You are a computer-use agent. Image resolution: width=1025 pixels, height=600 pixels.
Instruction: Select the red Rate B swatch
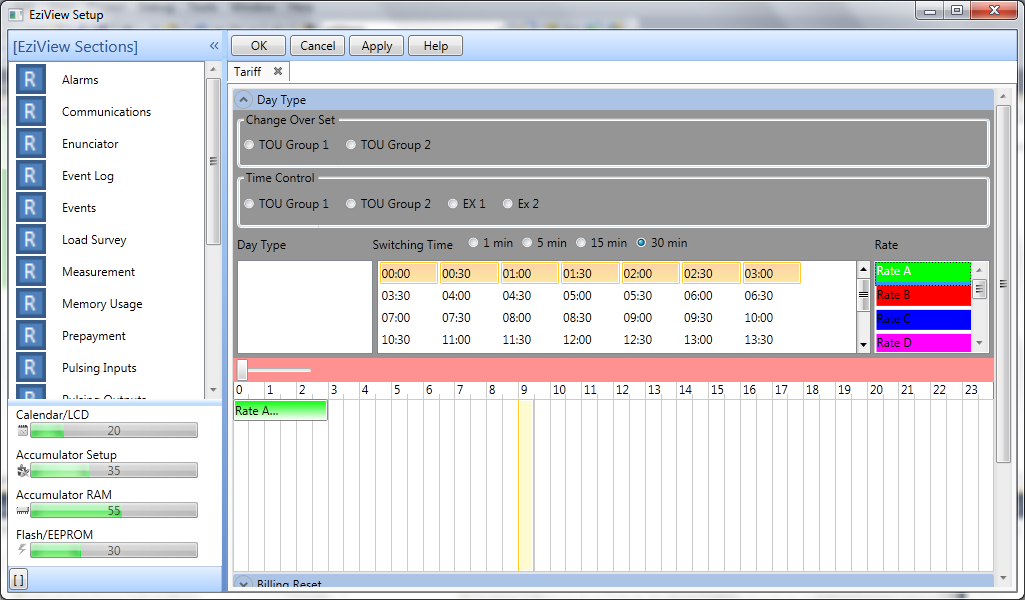coord(923,295)
